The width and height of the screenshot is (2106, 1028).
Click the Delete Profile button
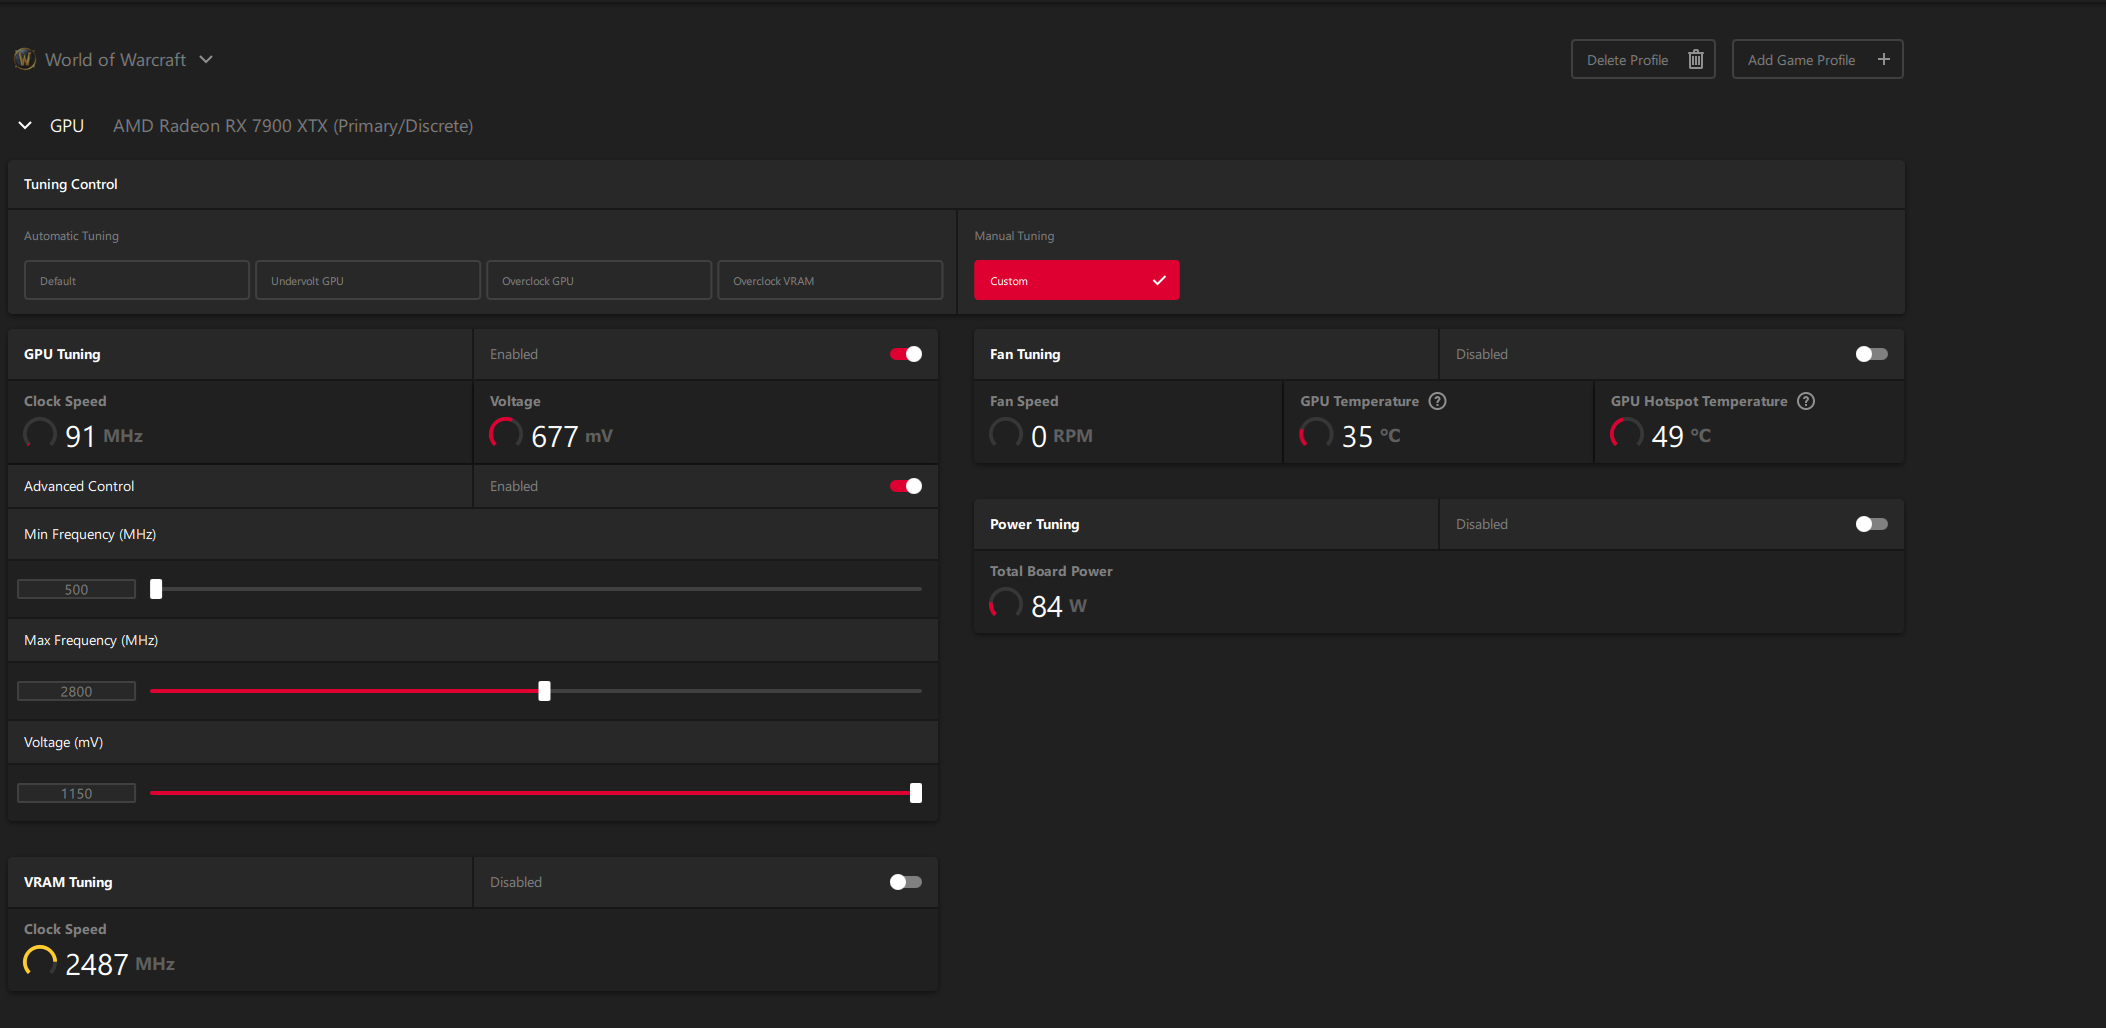pos(1643,59)
